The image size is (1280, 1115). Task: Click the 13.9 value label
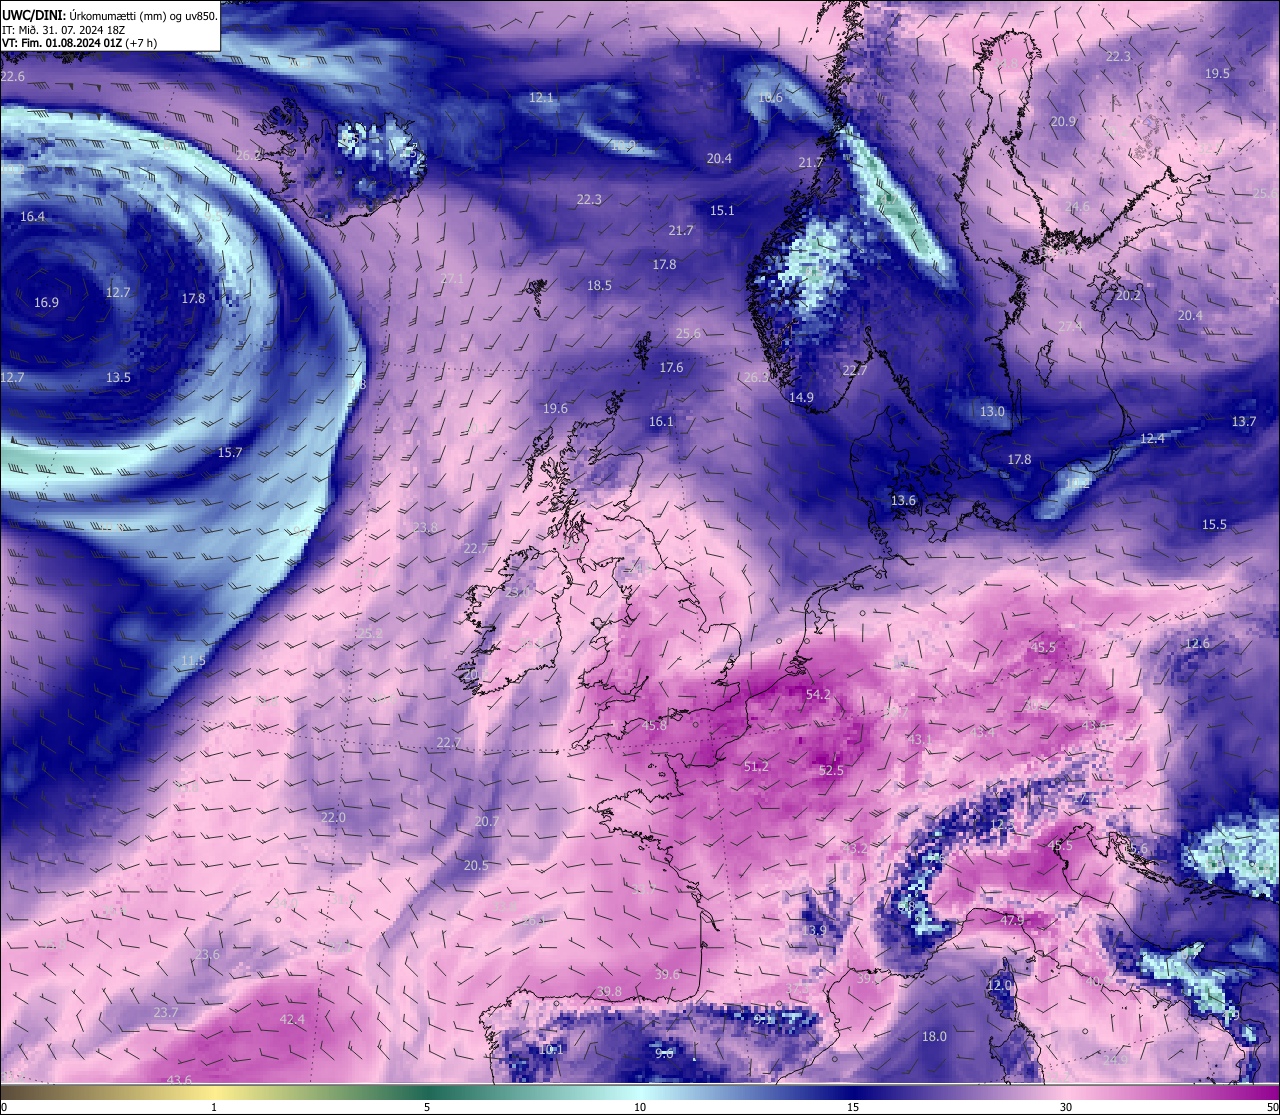[x=814, y=930]
